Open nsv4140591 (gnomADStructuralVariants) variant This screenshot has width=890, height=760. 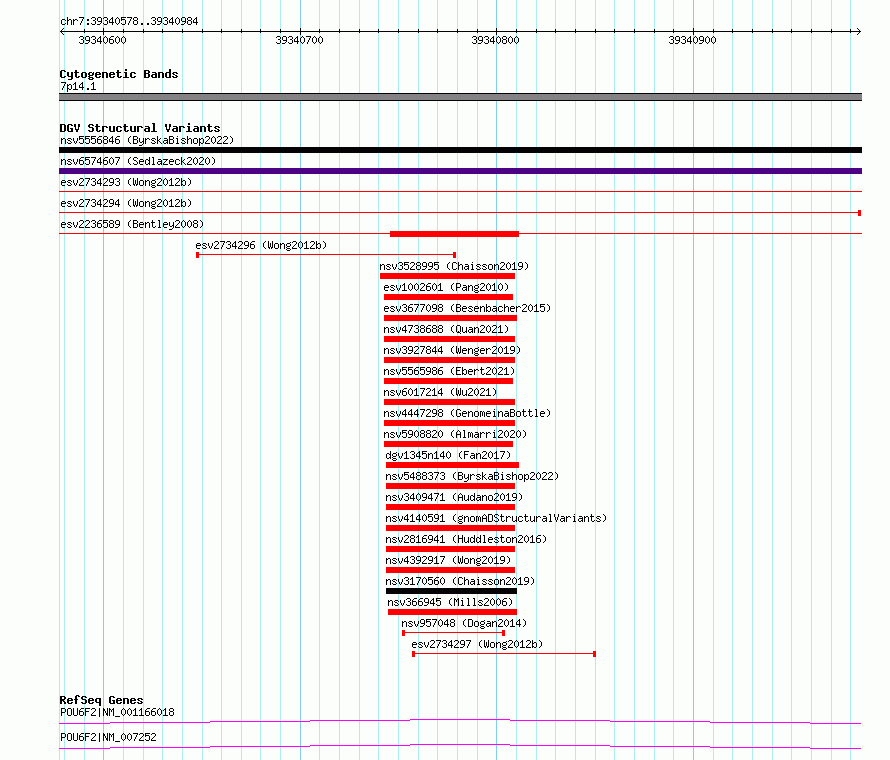coord(496,518)
